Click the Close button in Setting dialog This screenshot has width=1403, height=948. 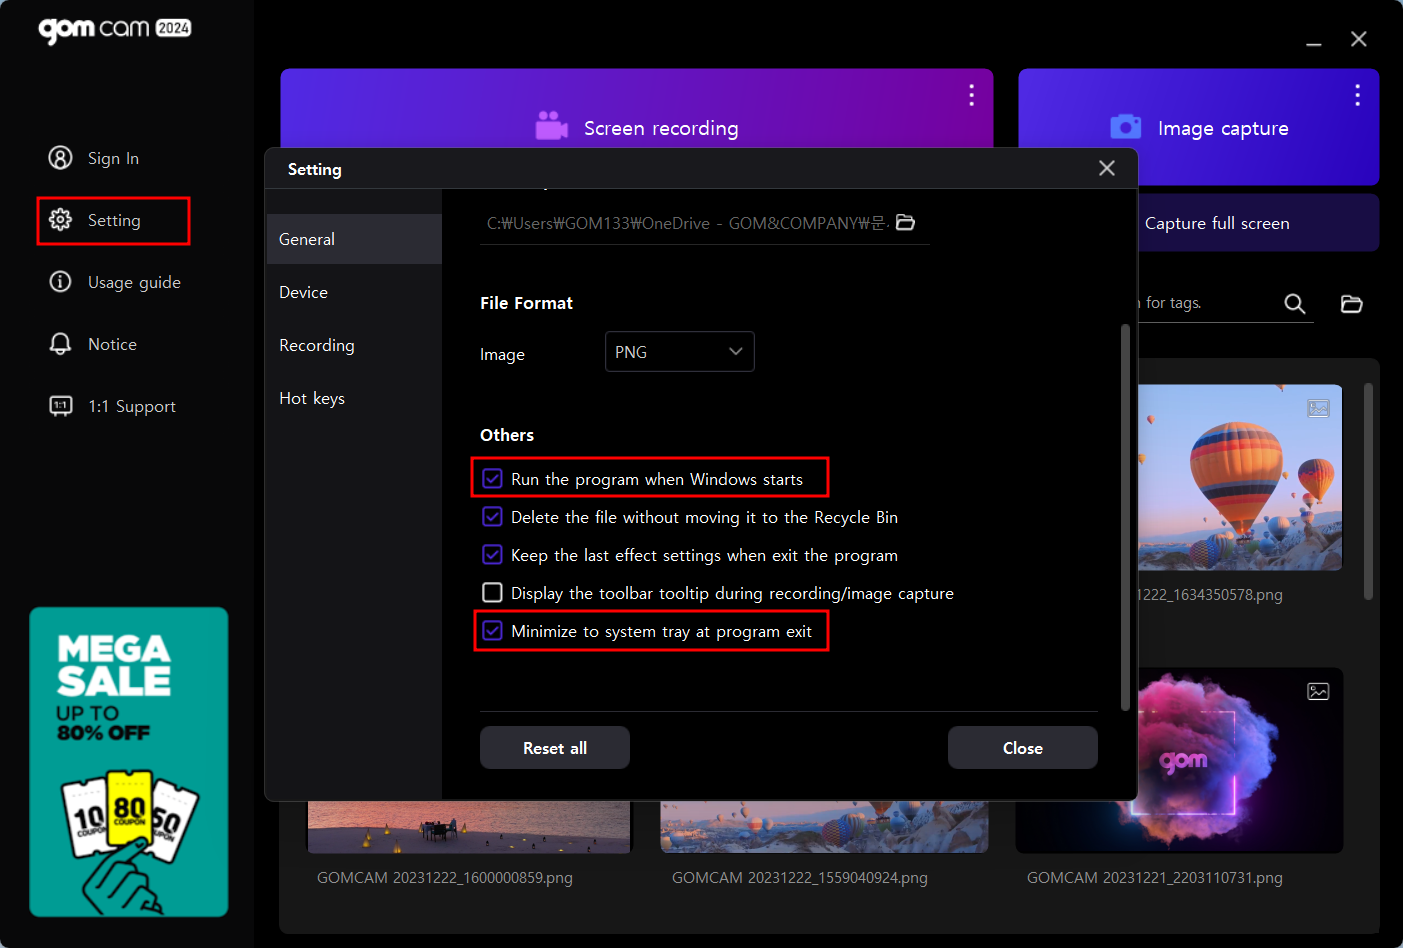1022,748
